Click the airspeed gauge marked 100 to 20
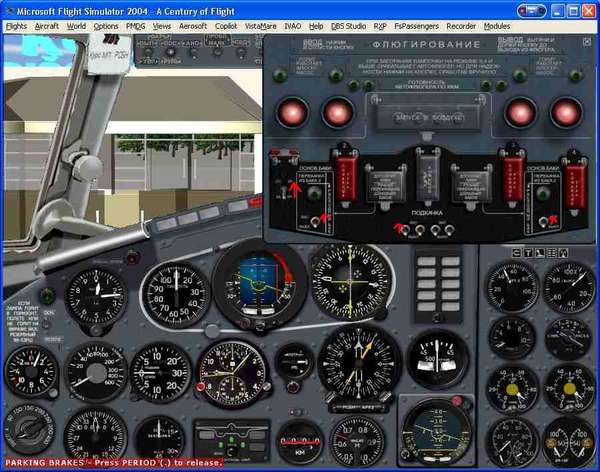600x472 pixels. 175,295
